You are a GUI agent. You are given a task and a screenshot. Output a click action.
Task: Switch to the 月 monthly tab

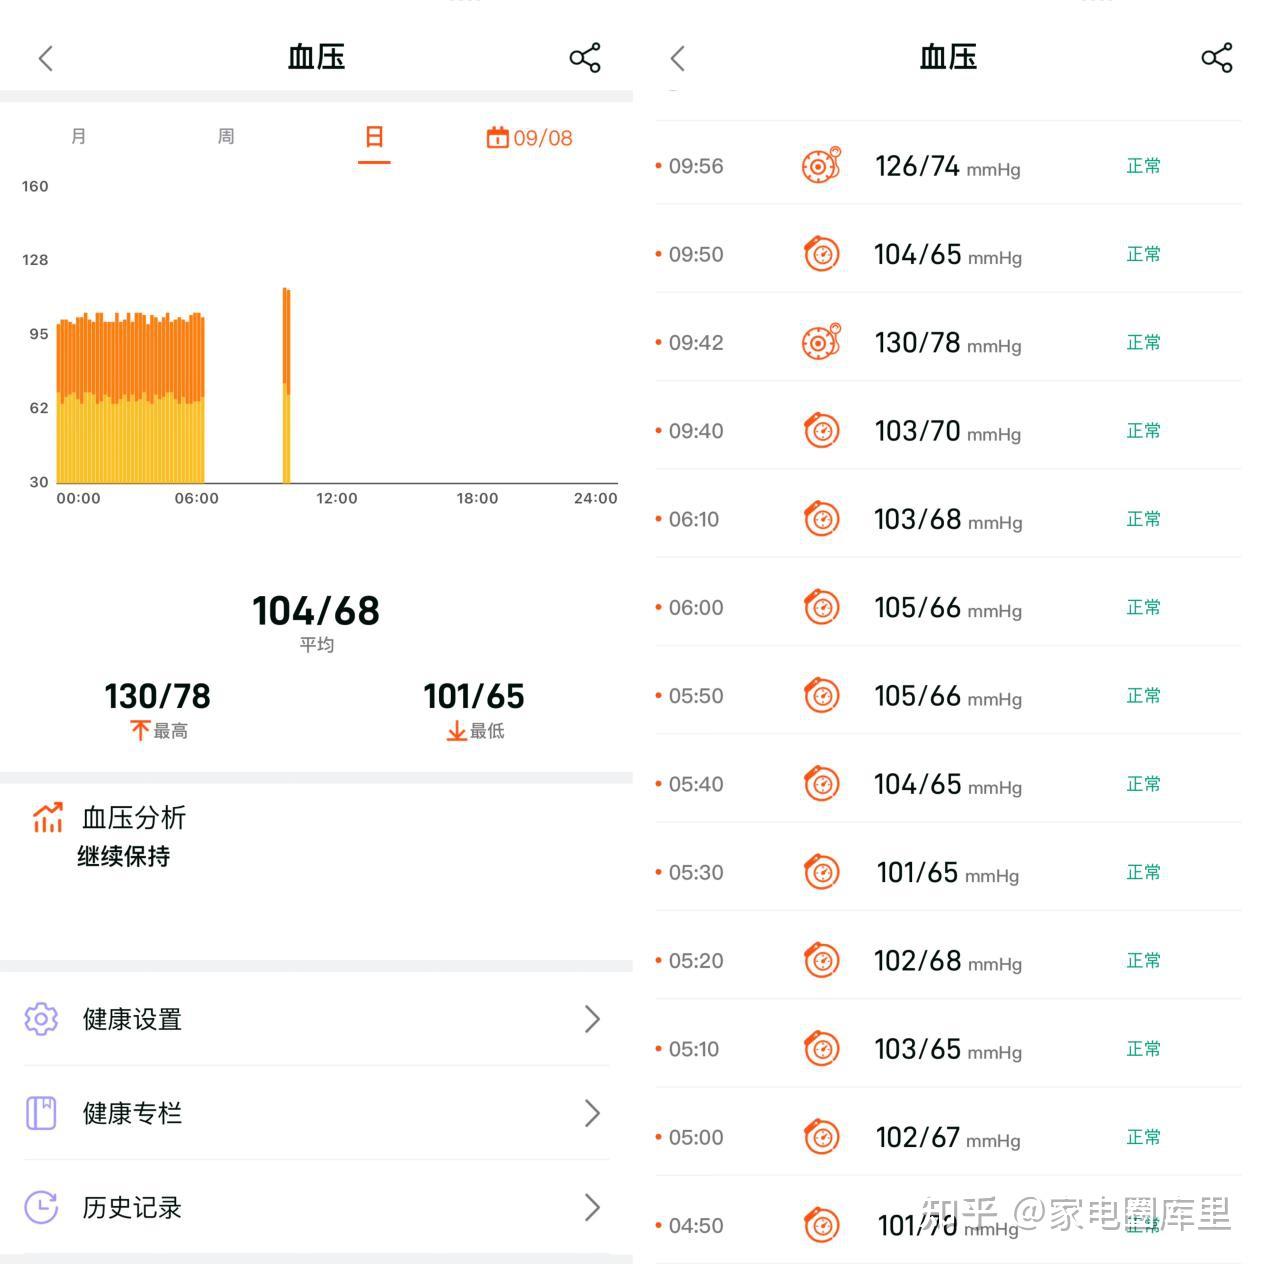coord(78,137)
